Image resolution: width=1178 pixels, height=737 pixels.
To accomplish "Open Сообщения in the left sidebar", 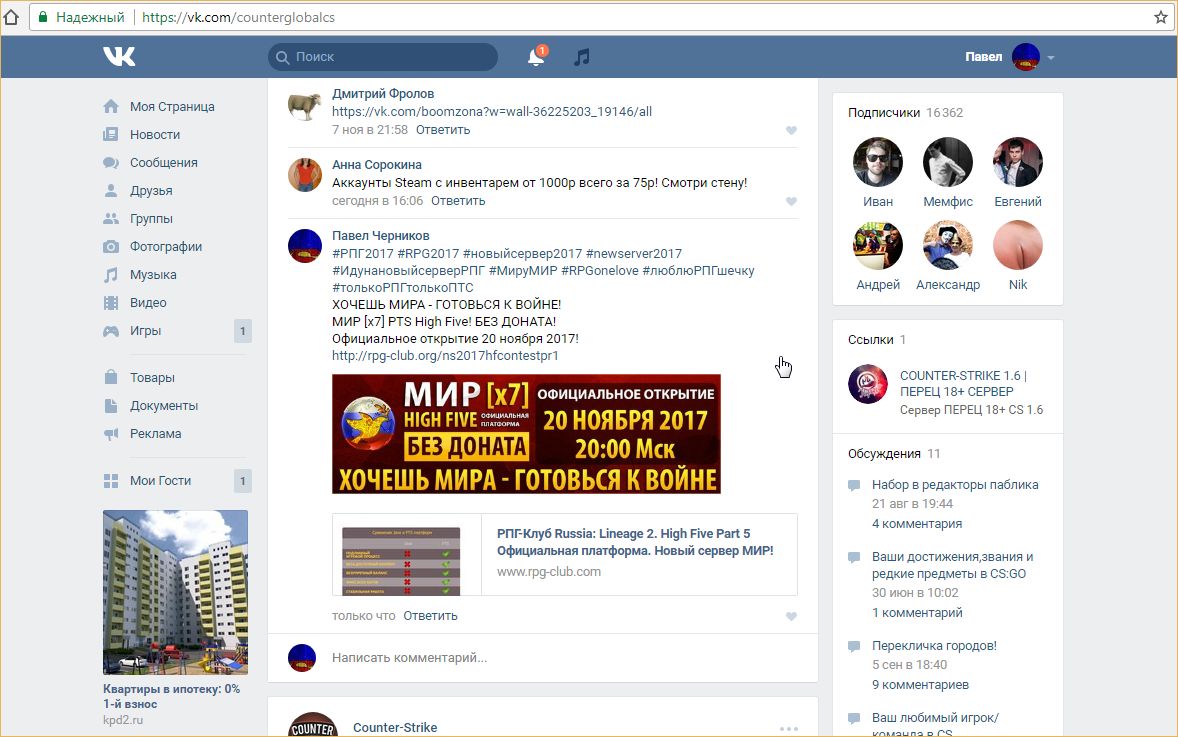I will pyautogui.click(x=163, y=162).
